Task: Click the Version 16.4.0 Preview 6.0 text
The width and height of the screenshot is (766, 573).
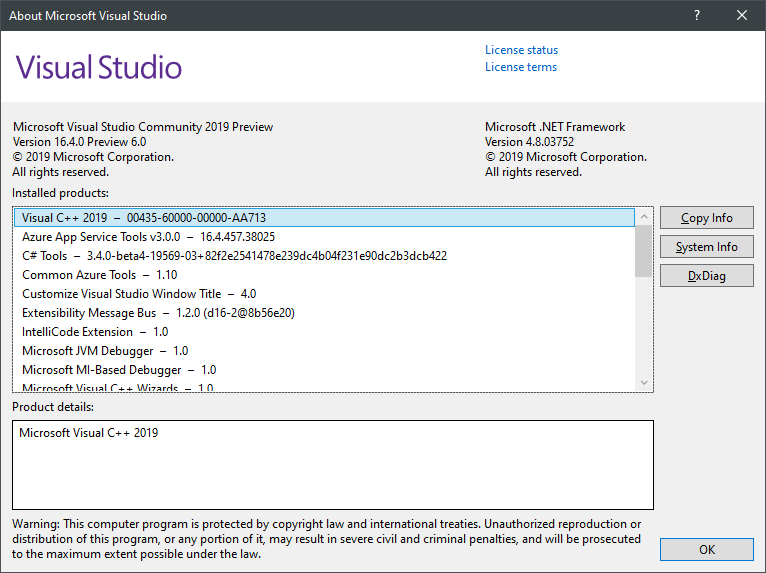Action: tap(80, 142)
